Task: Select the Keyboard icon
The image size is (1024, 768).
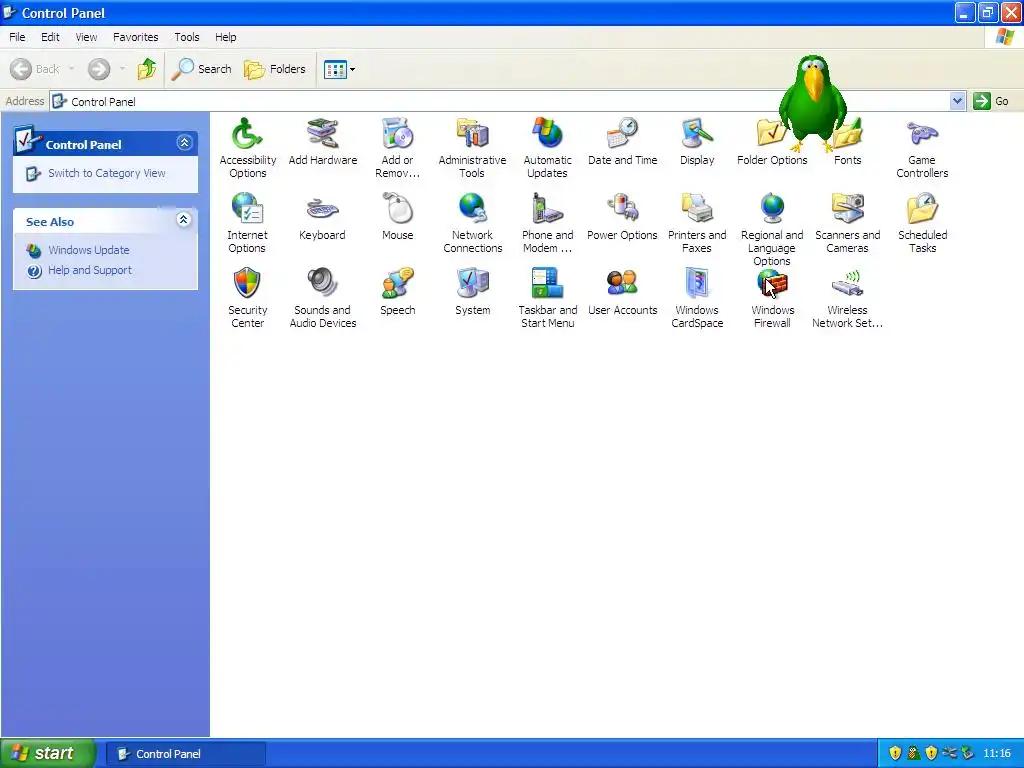Action: coord(322,216)
